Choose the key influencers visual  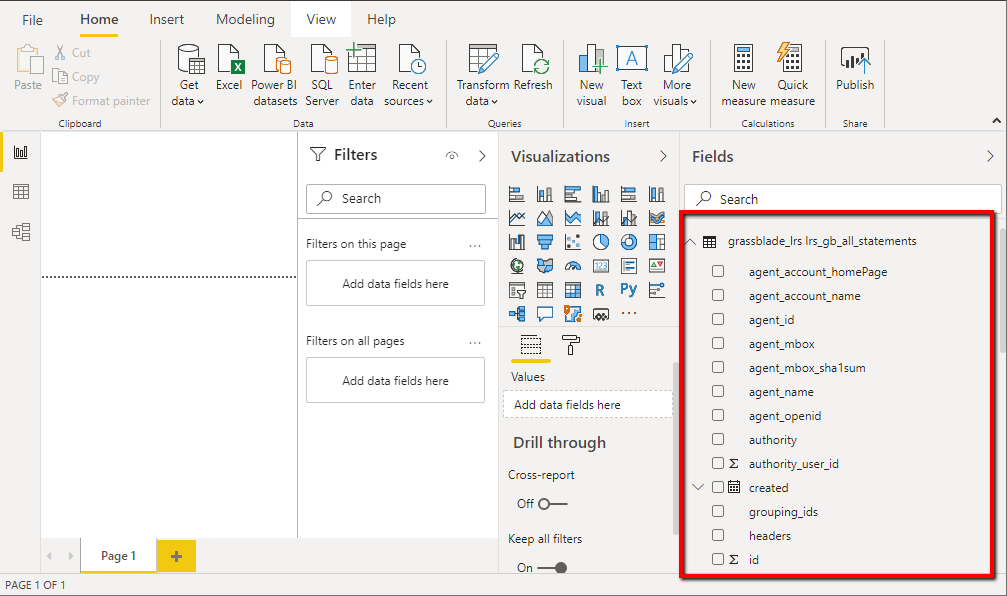click(657, 290)
